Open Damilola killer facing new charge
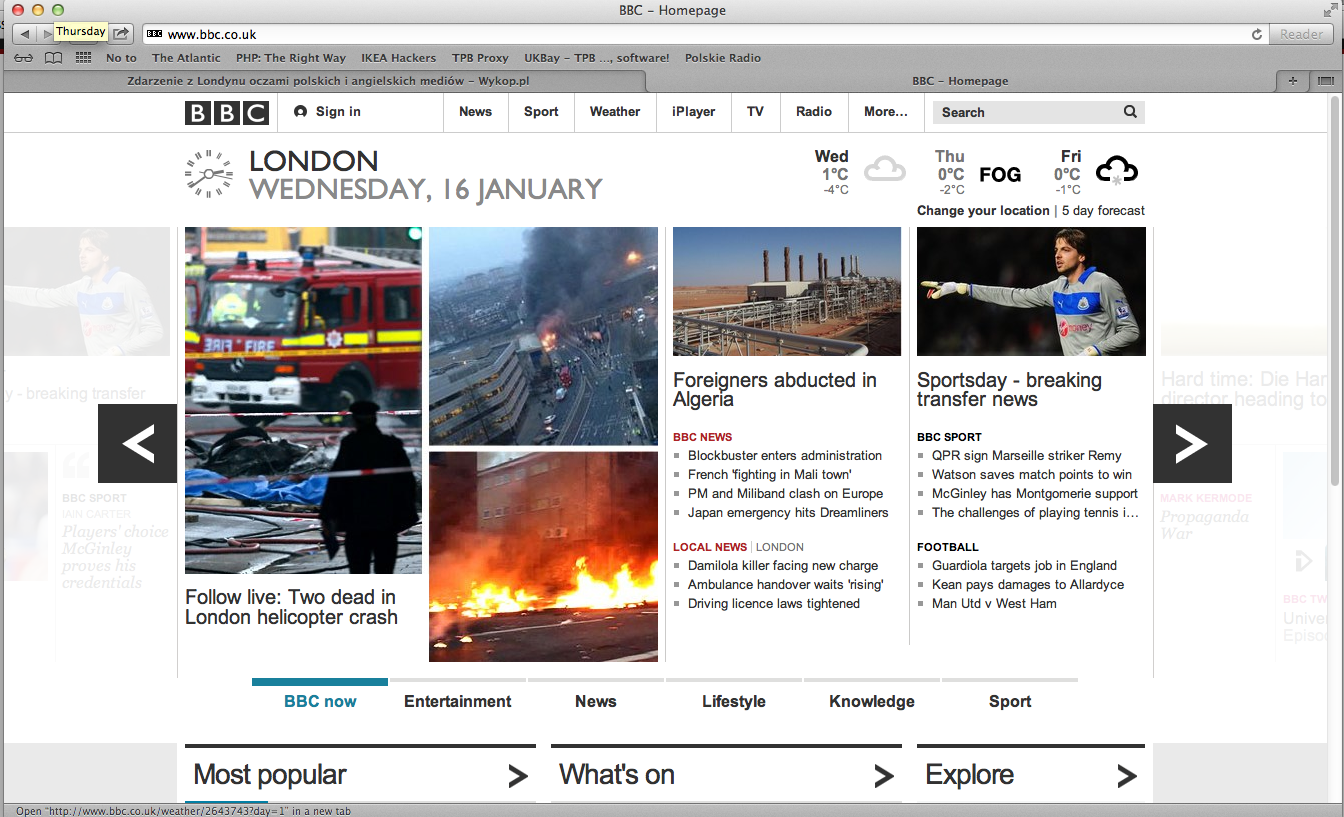 (x=783, y=566)
